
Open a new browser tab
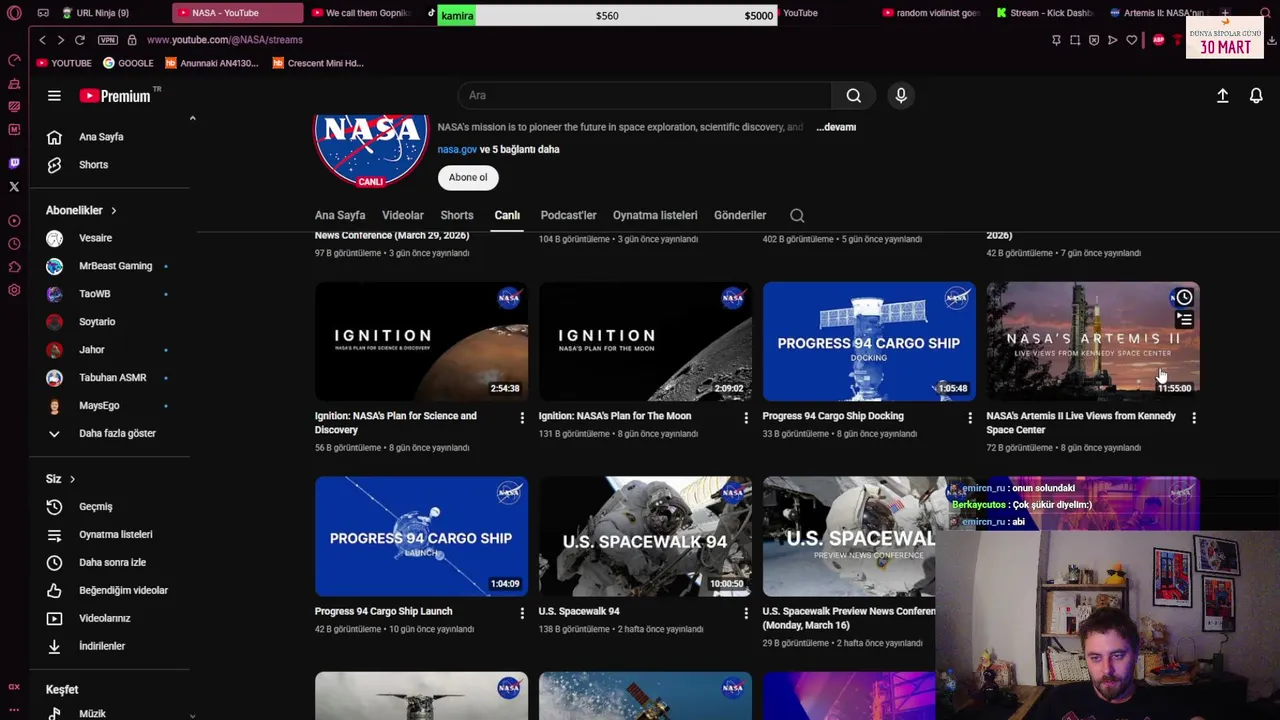(1224, 13)
